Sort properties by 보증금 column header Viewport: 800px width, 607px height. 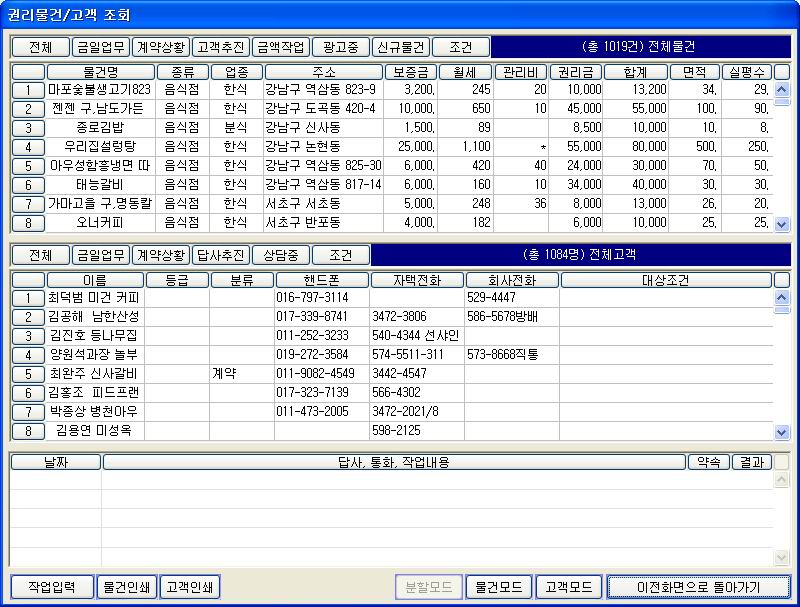click(x=411, y=72)
